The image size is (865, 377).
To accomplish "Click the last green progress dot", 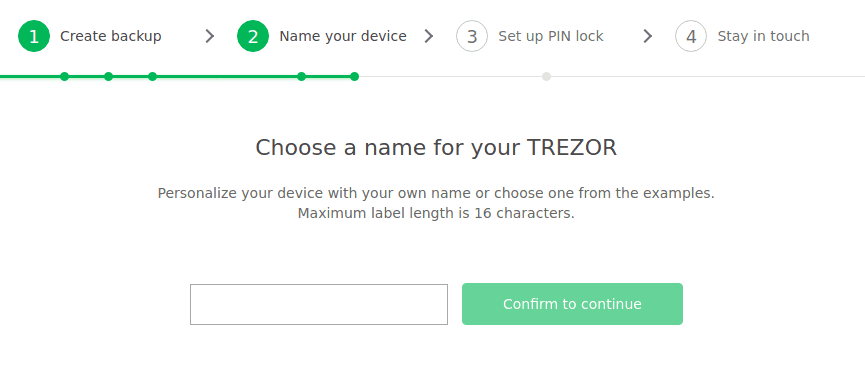I will pyautogui.click(x=355, y=76).
